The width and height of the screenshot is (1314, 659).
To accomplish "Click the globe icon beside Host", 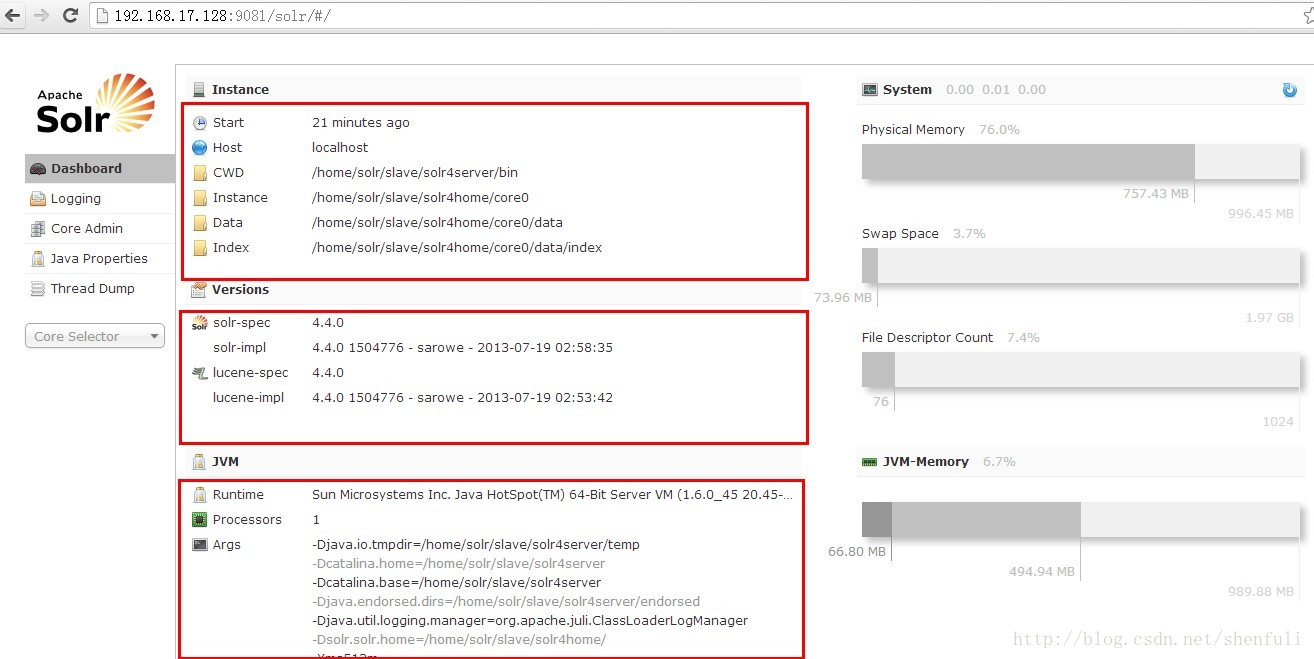I will 200,147.
